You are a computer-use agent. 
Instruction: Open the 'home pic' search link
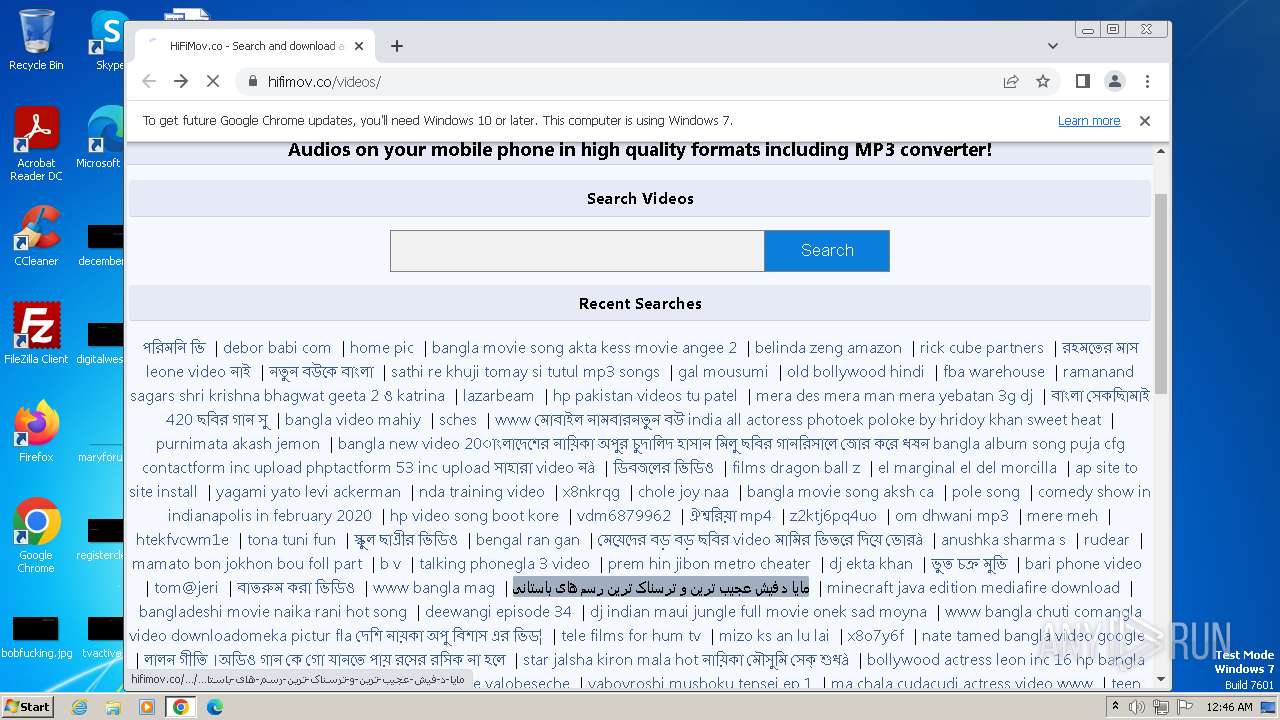382,348
